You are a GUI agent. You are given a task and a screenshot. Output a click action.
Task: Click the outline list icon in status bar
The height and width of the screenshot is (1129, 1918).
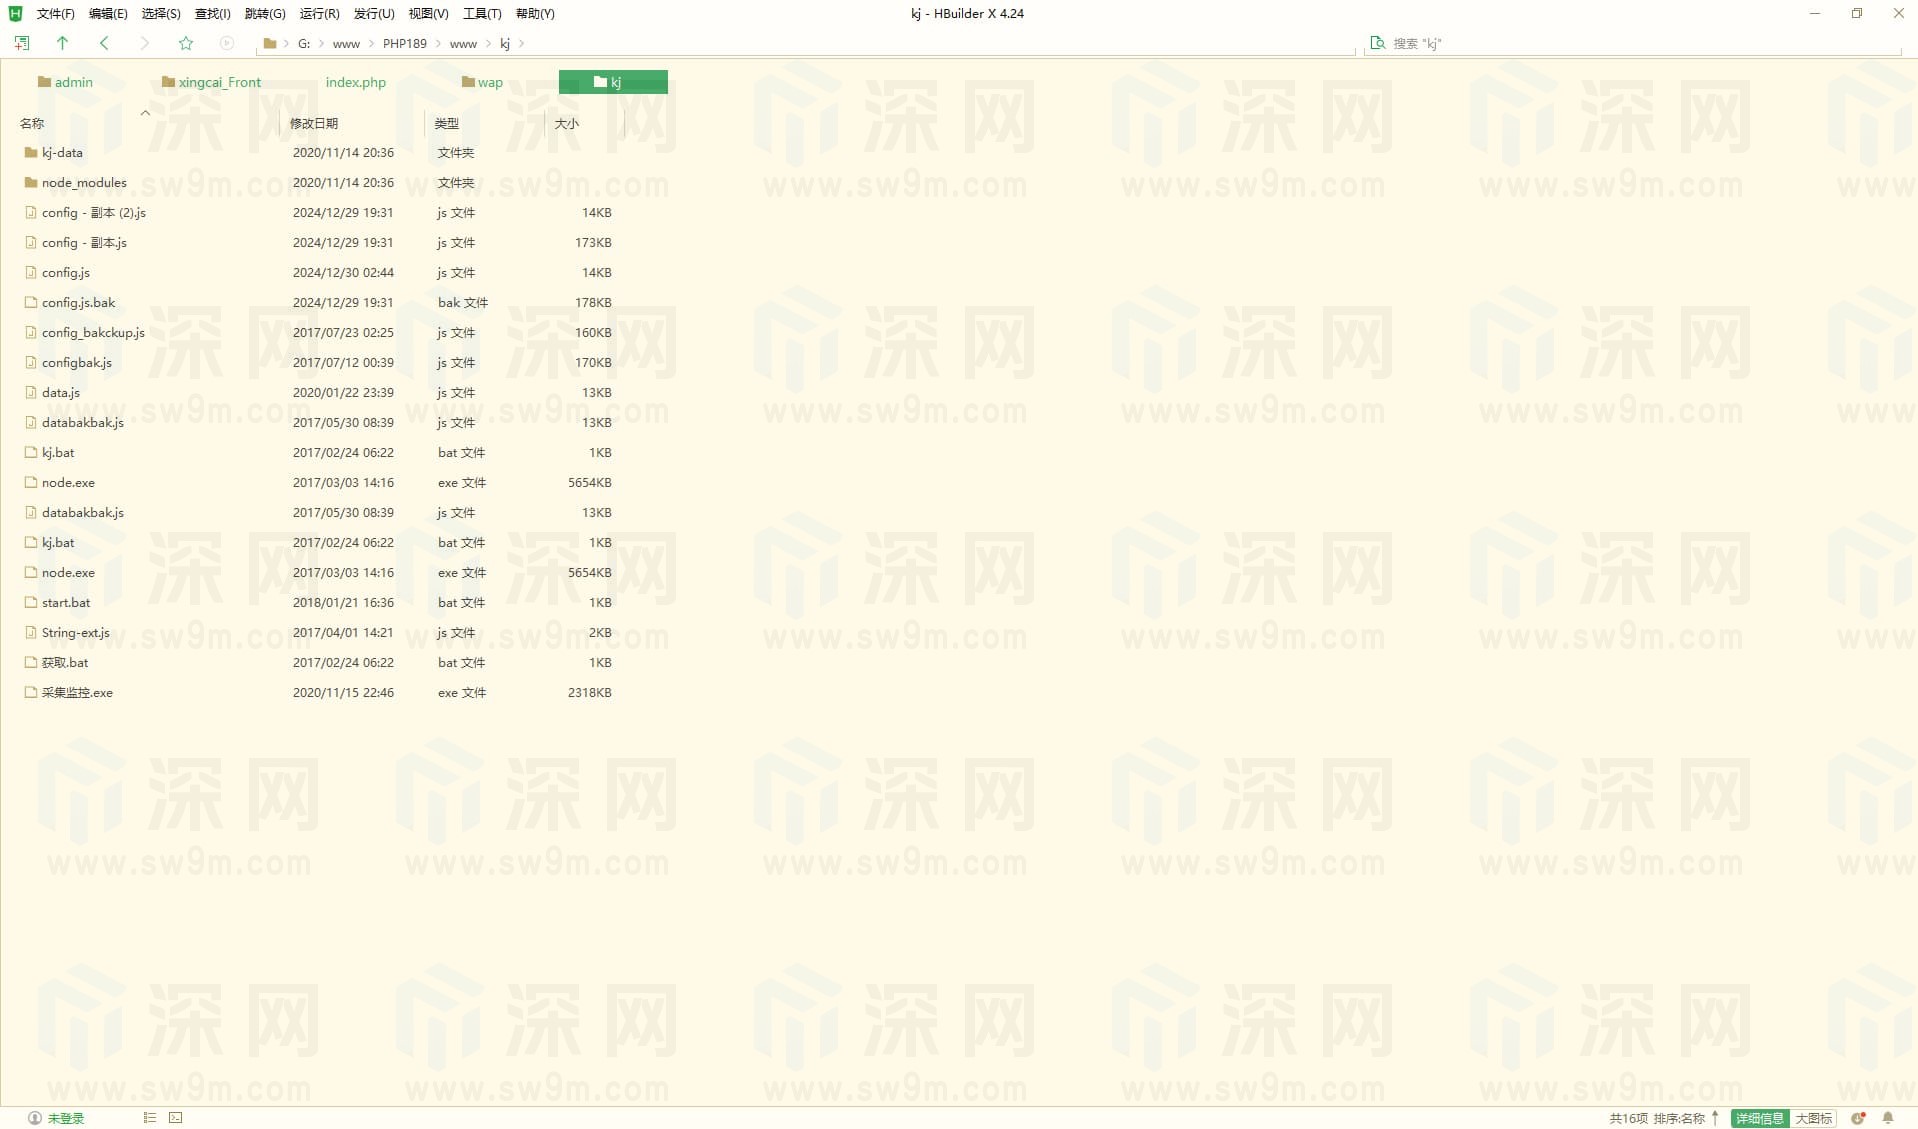point(150,1118)
